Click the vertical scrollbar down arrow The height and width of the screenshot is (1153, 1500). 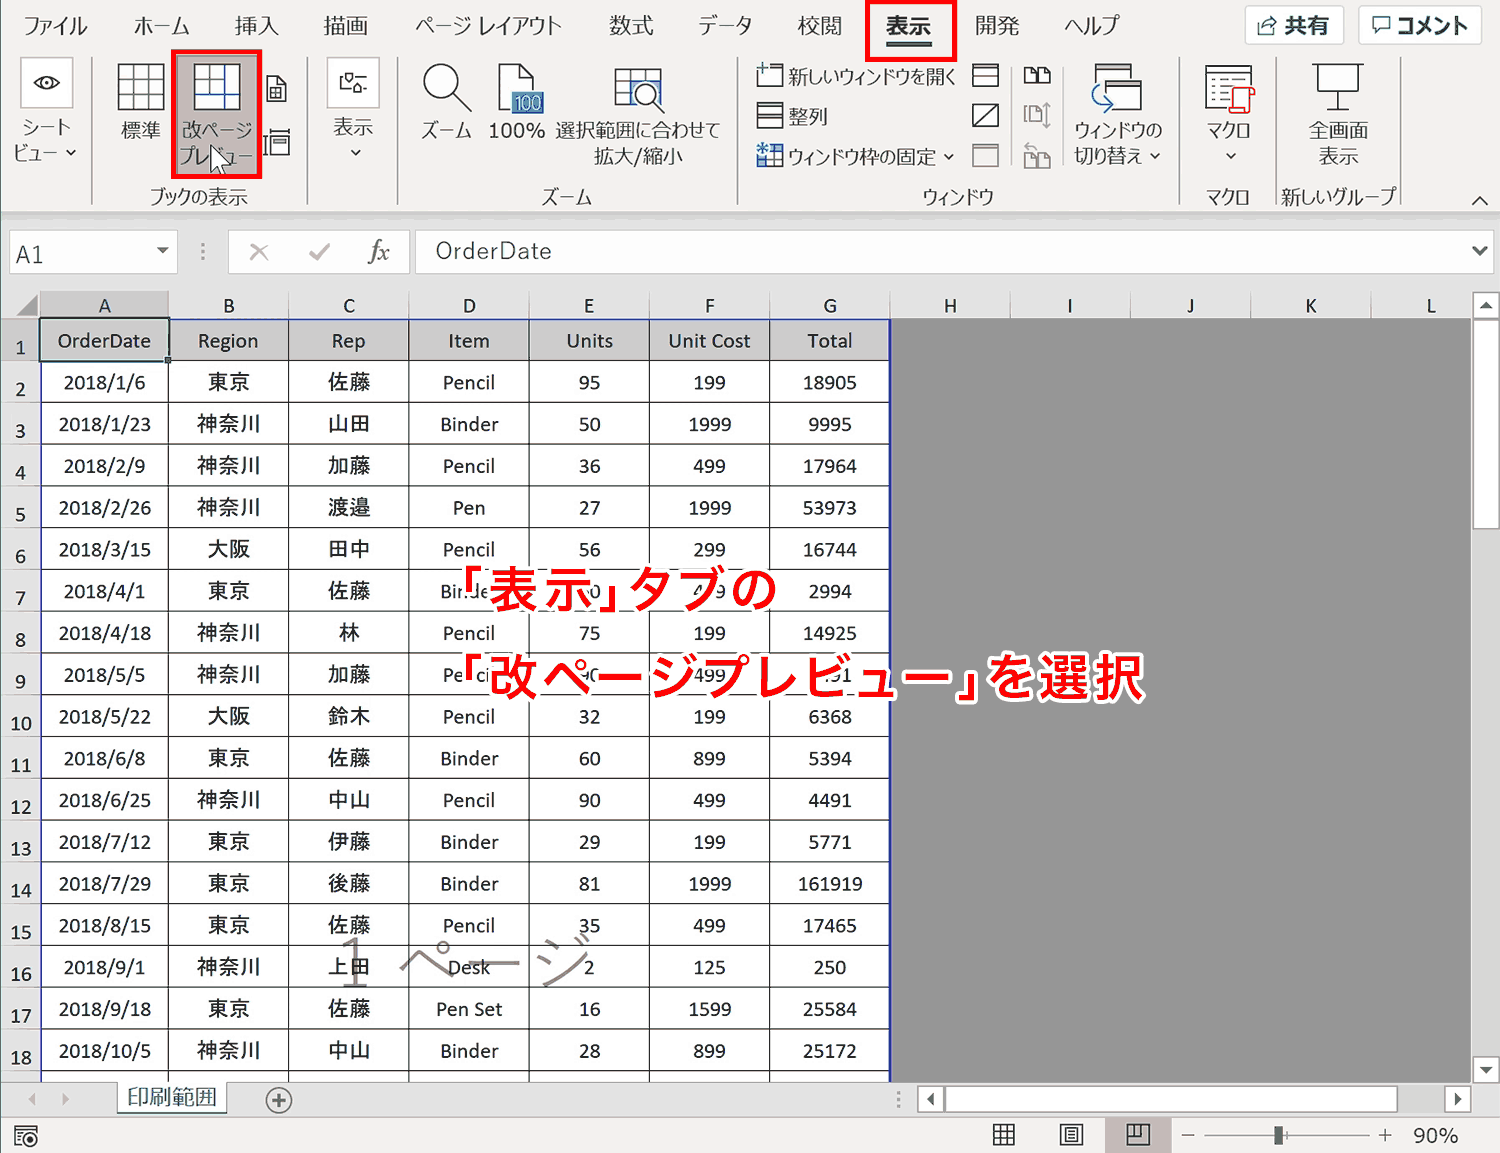pyautogui.click(x=1486, y=1070)
